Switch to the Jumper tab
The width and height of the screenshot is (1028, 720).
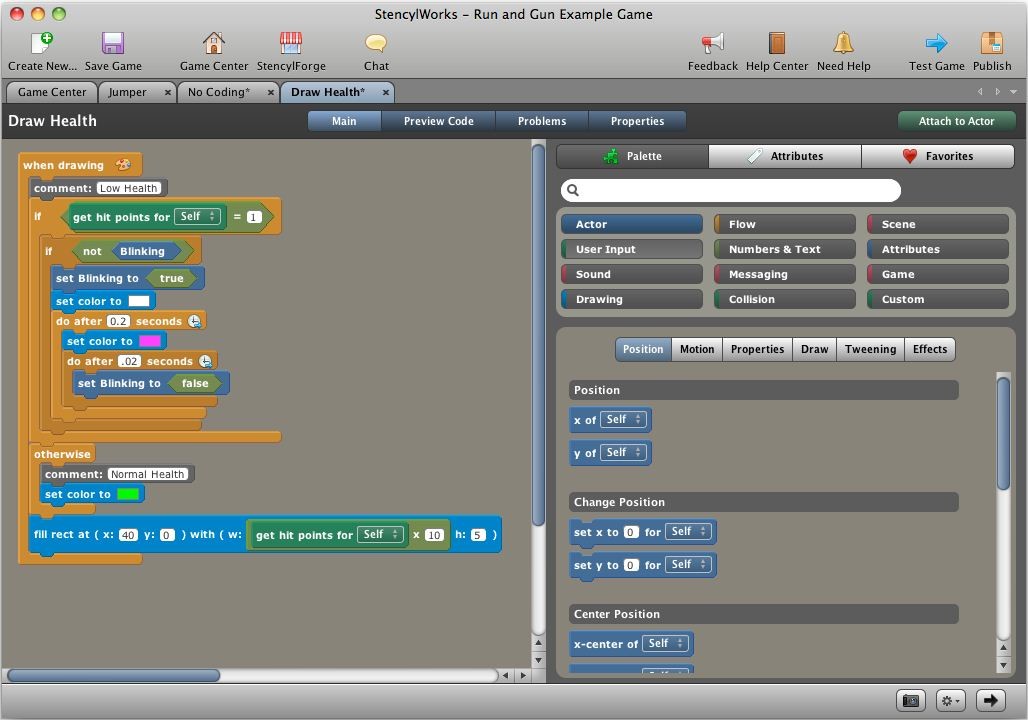[128, 92]
